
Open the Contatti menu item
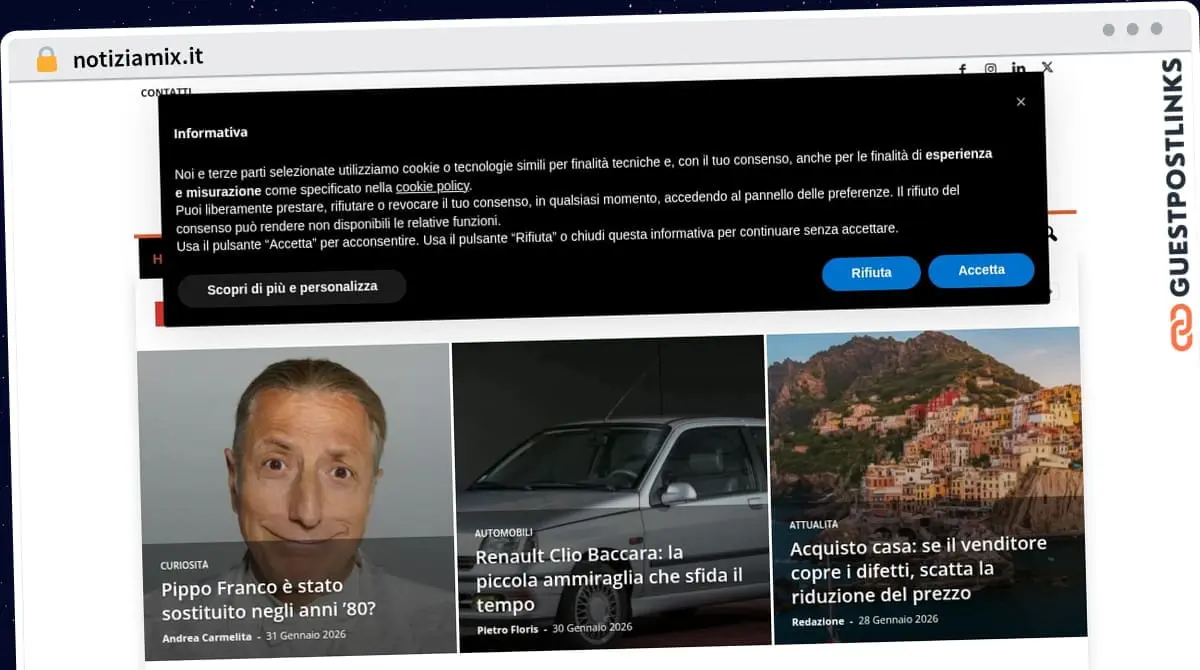coord(166,92)
